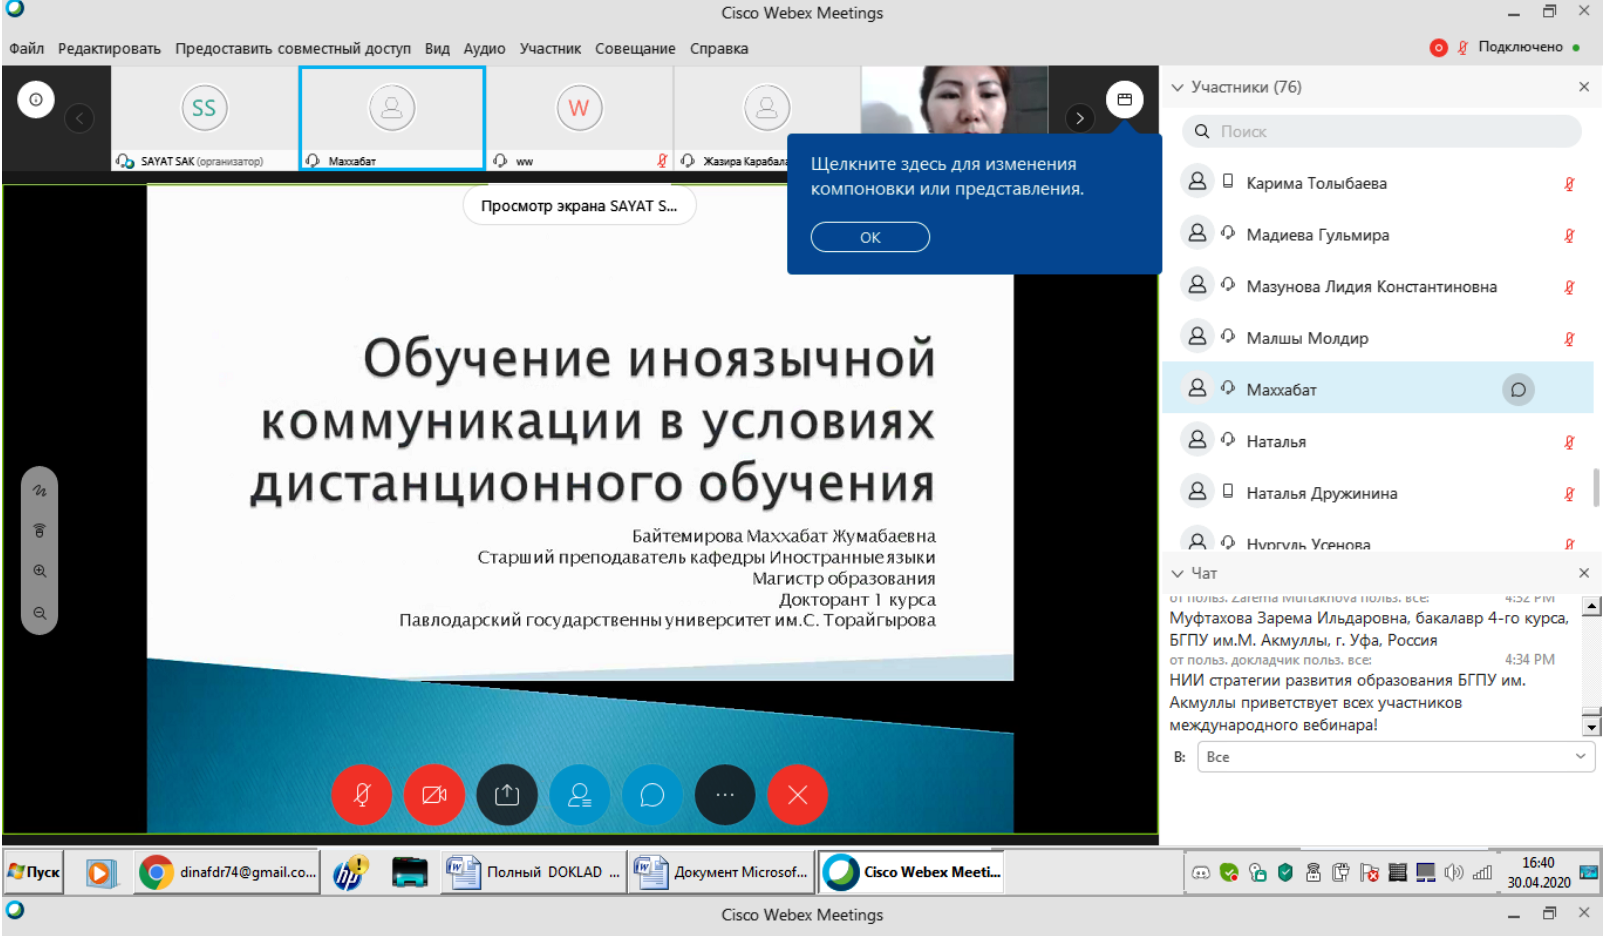This screenshot has height=936, width=1621.
Task: Toggle the microphone mute button
Action: click(x=362, y=795)
